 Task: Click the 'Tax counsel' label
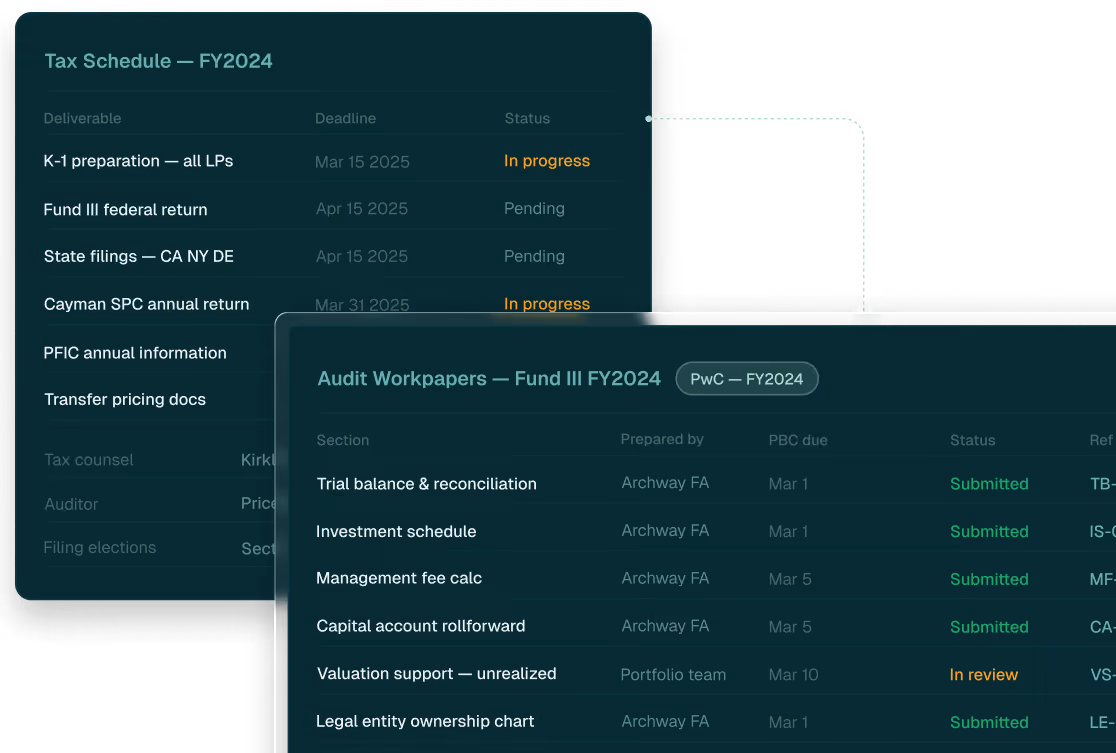(89, 460)
